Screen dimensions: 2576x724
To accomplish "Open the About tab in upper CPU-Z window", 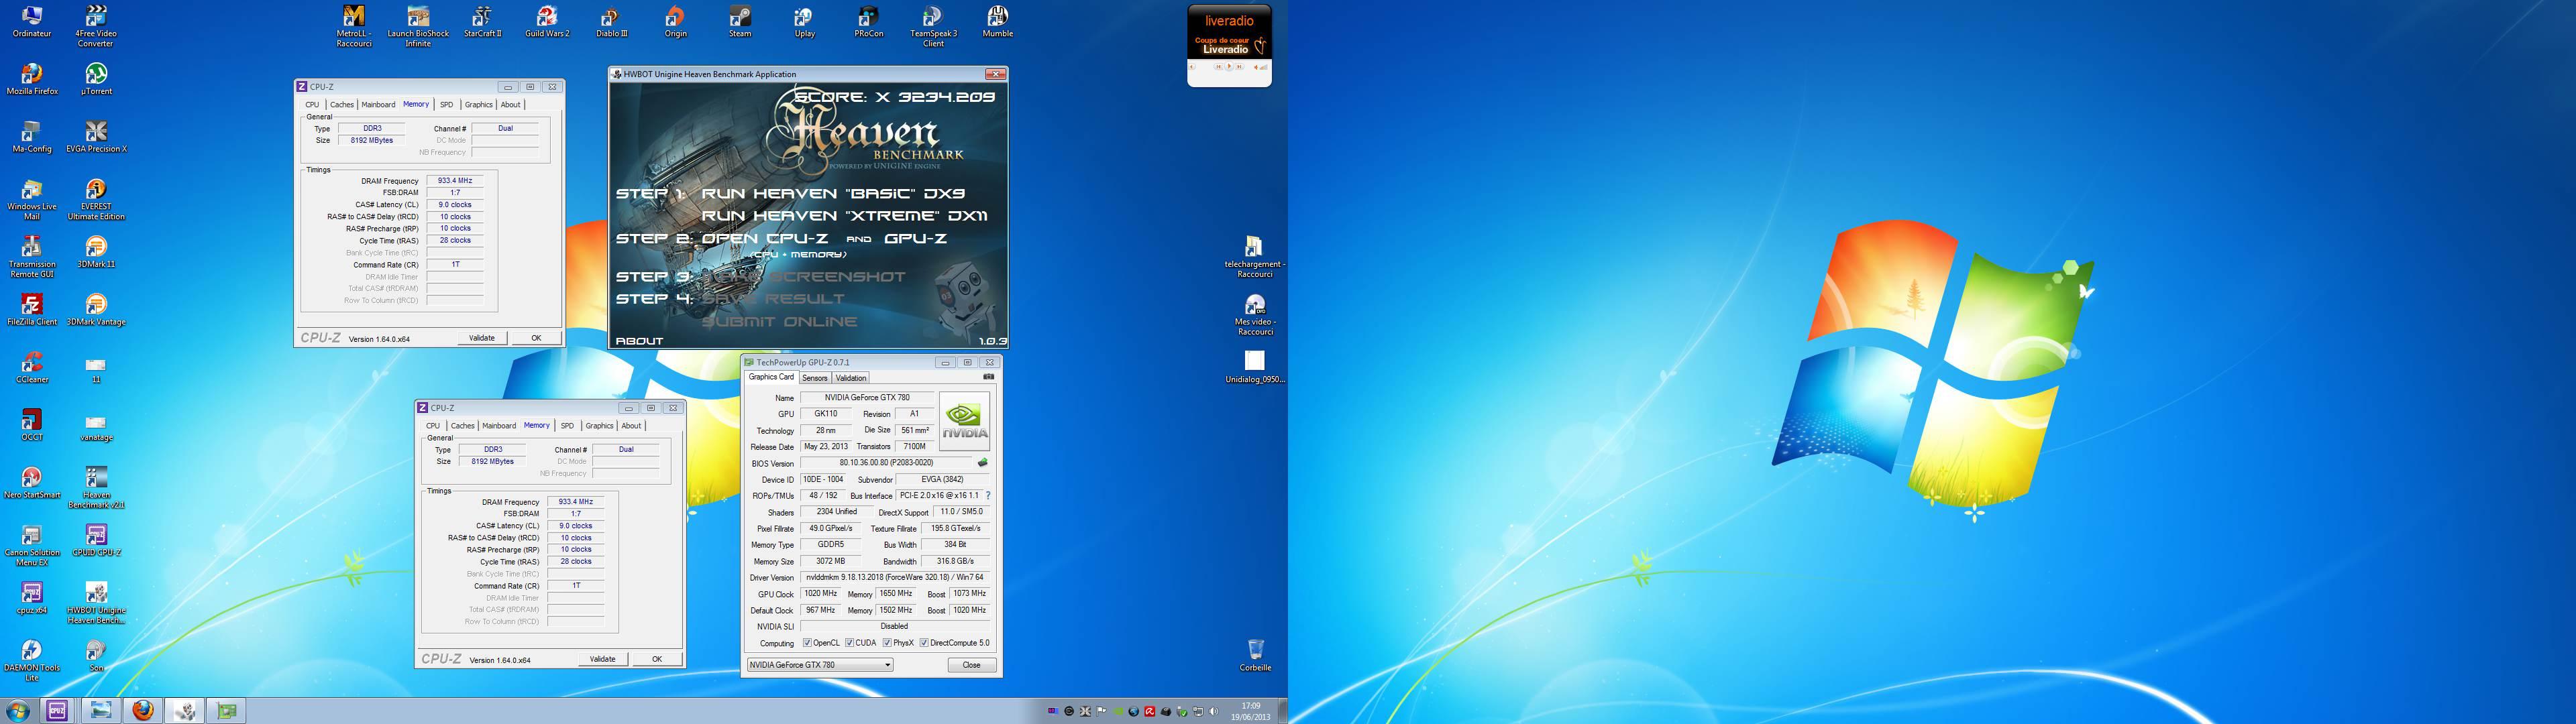I will 510,104.
